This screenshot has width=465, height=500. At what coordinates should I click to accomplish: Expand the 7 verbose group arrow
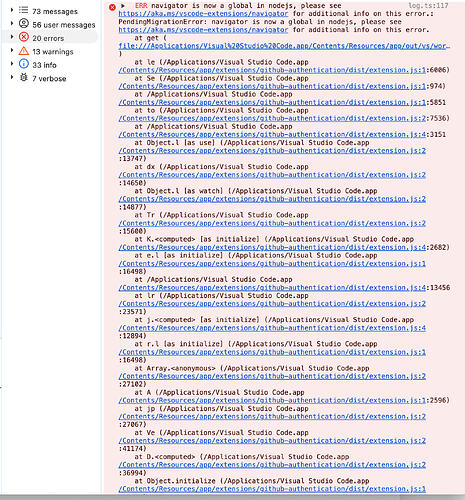pos(12,77)
